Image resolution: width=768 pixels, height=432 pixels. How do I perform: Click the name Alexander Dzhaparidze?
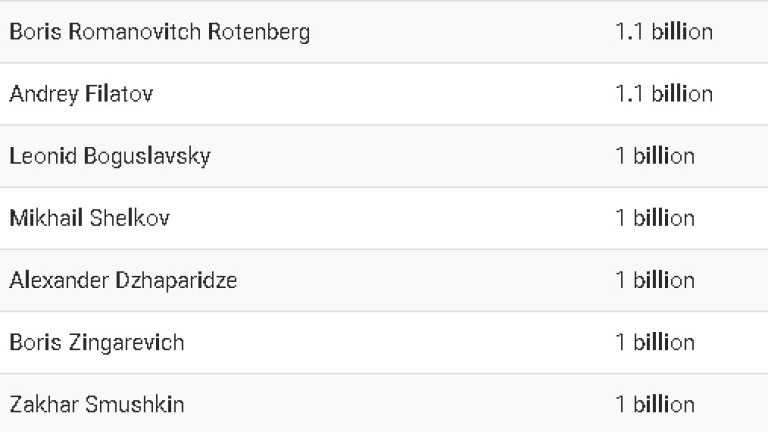click(123, 280)
